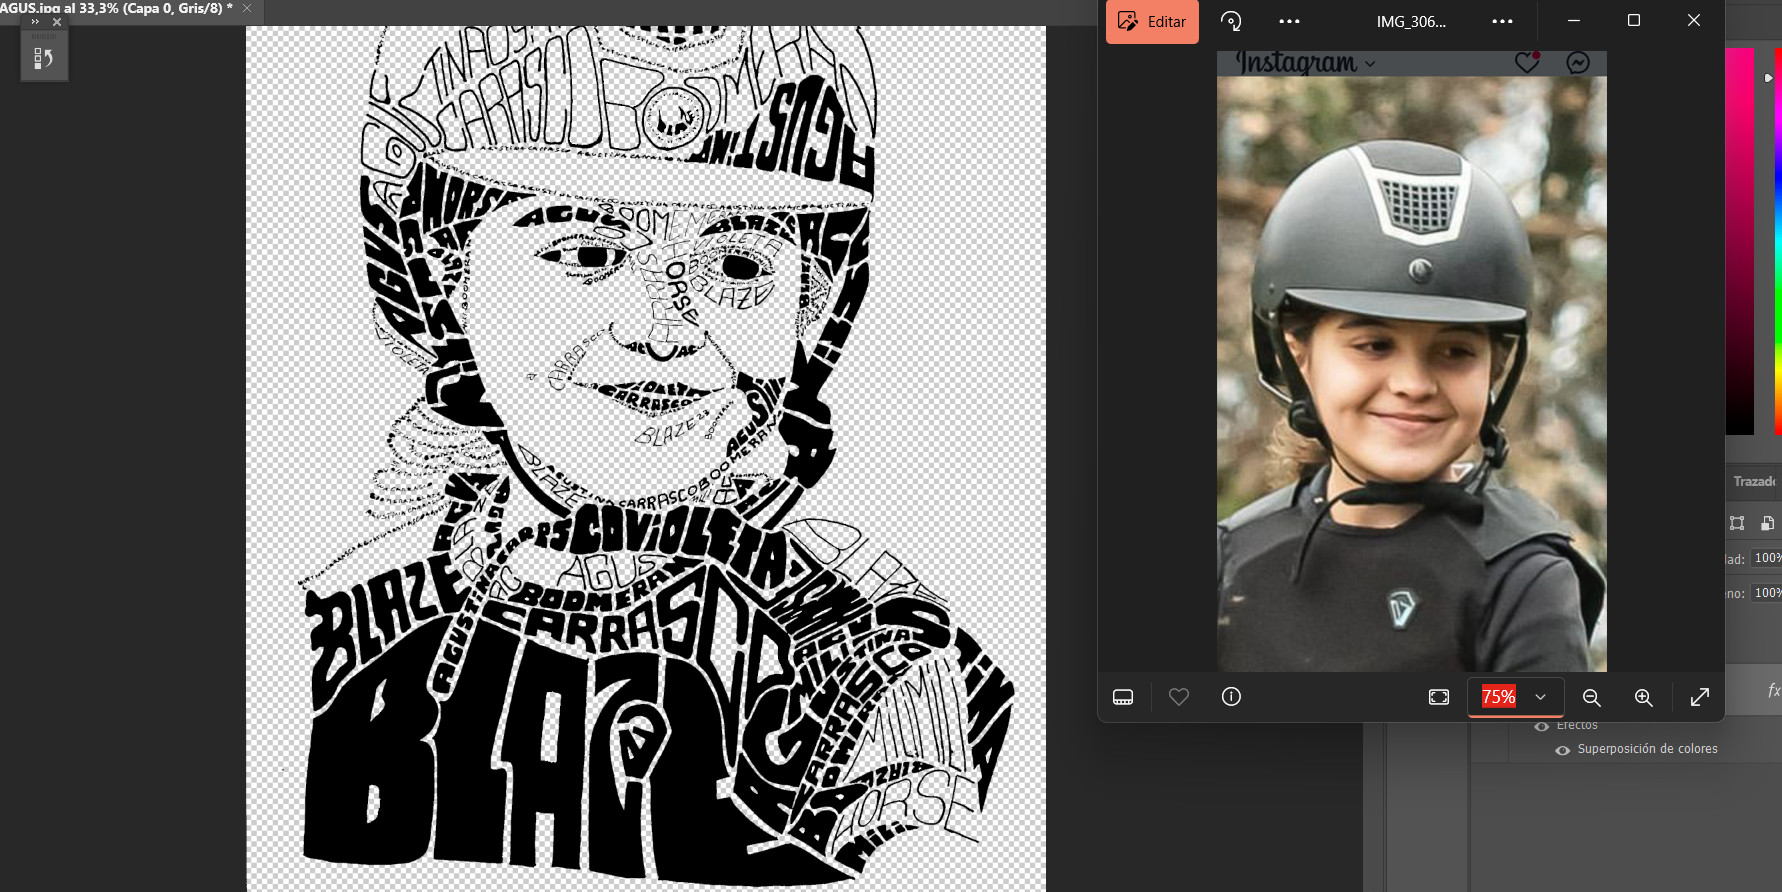Screen dimensions: 1782x892
Task: Open the three-dot menu next to Editar
Action: [1289, 21]
